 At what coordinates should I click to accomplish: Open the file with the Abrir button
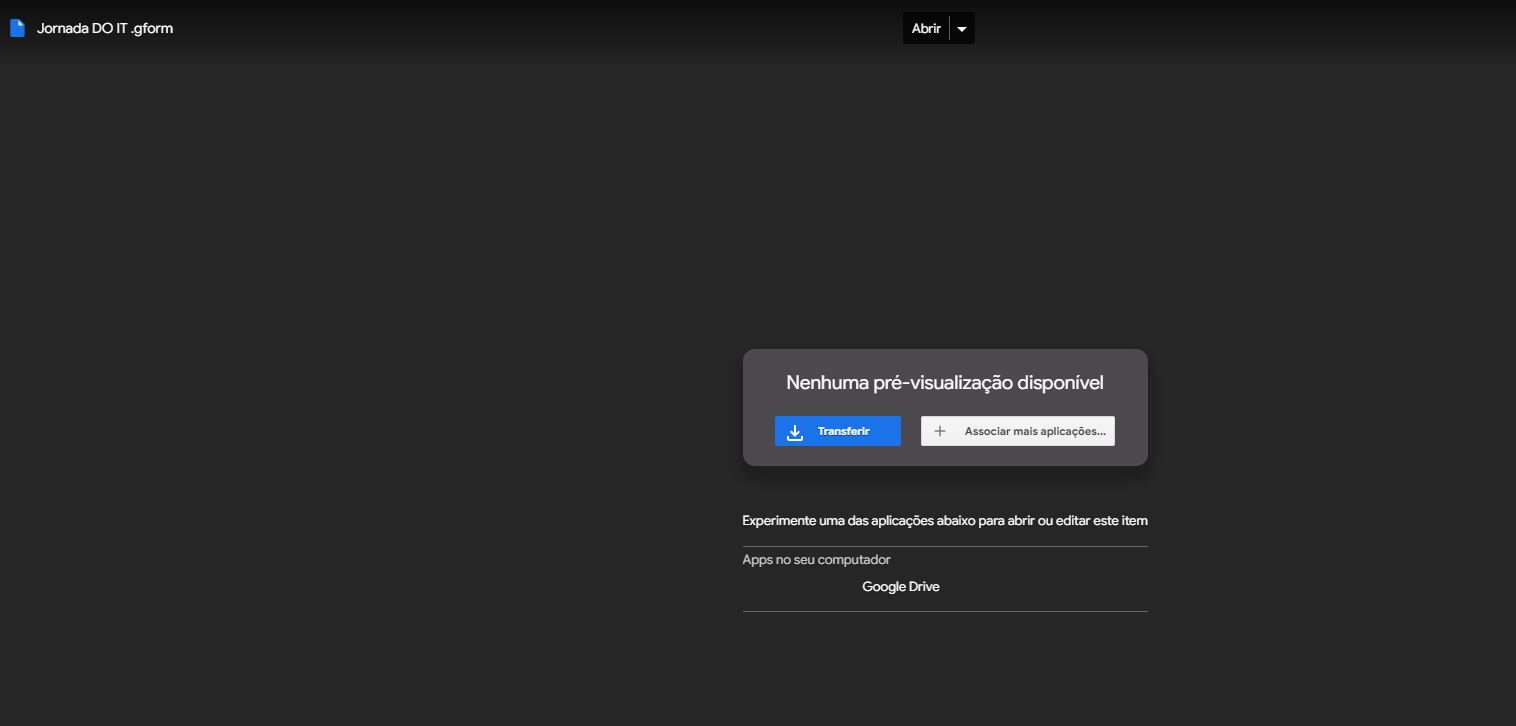(926, 29)
